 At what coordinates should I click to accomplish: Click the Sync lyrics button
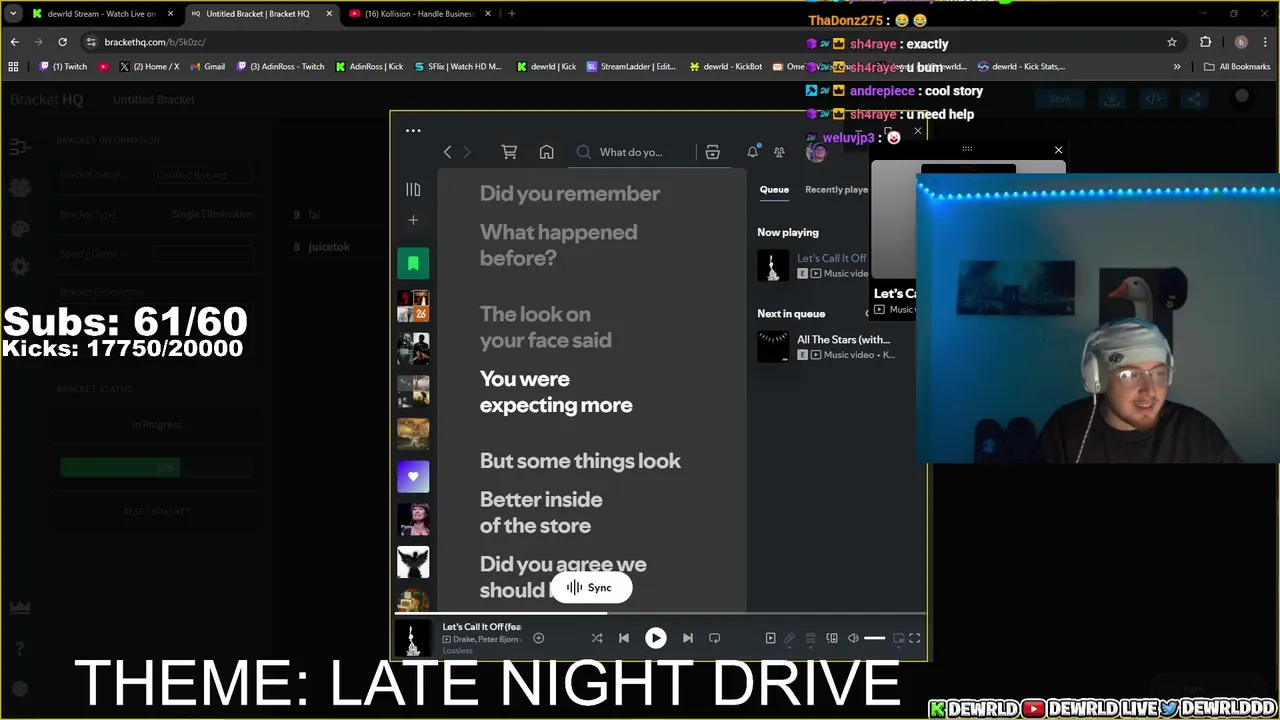[x=590, y=588]
